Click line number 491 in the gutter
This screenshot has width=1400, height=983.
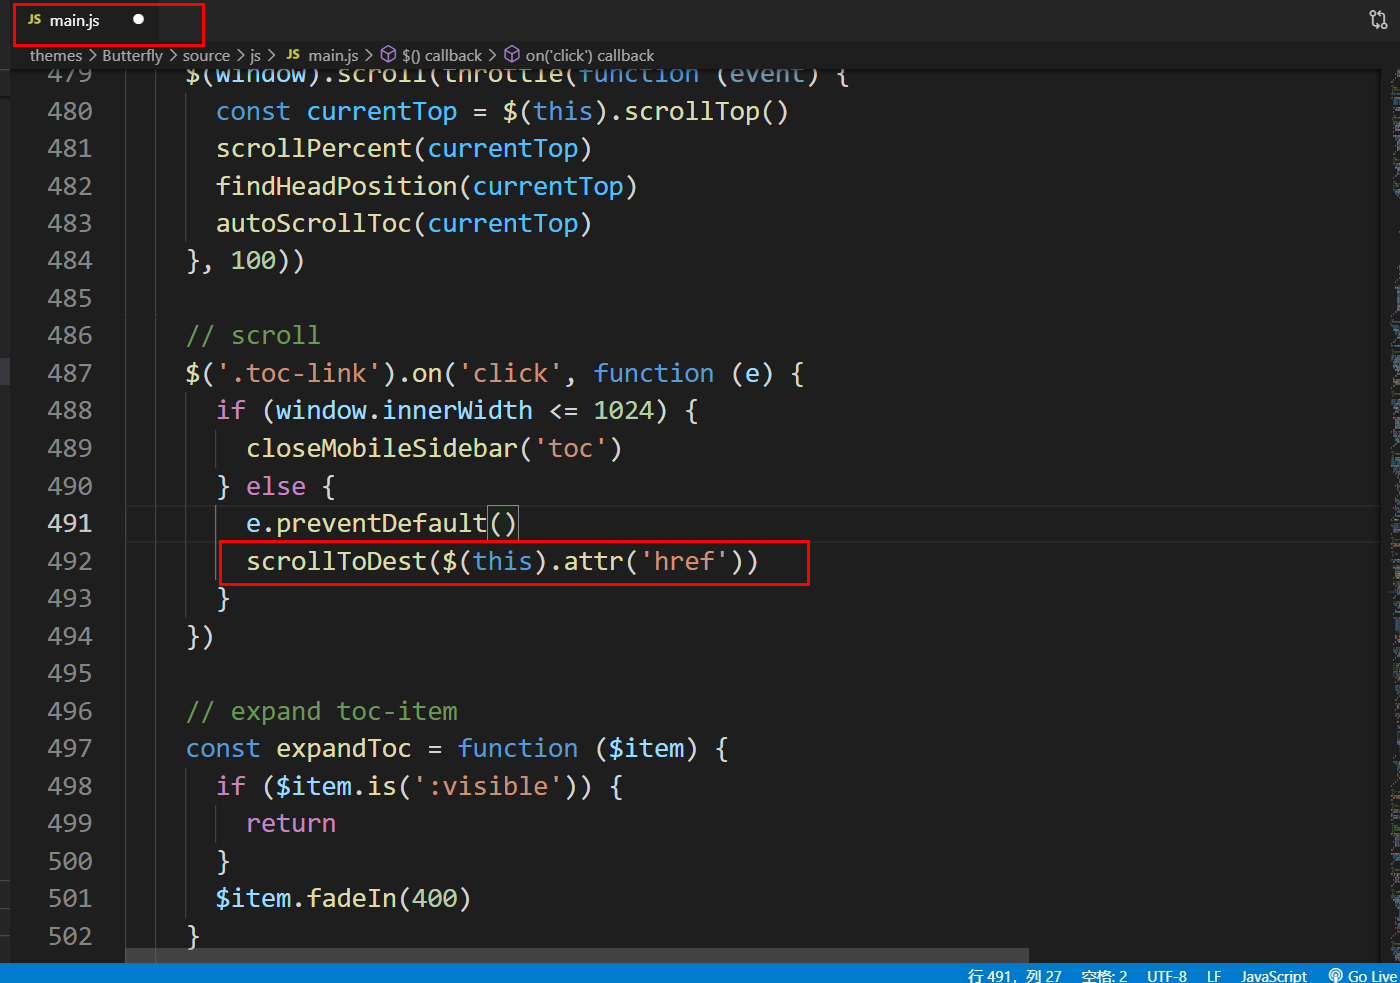(x=70, y=523)
